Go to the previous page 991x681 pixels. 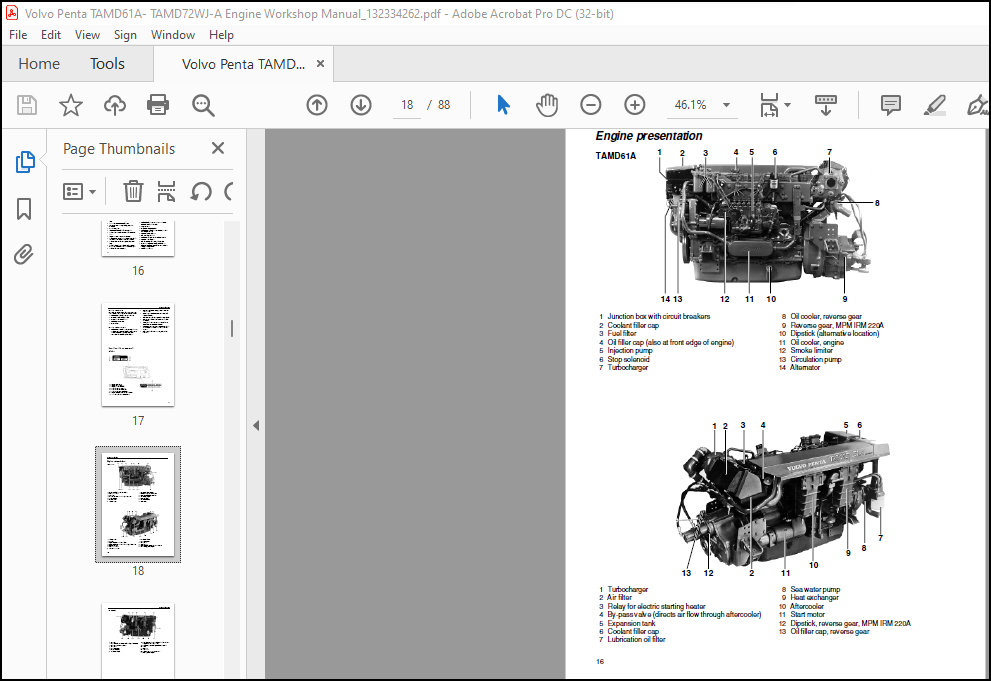pos(317,105)
